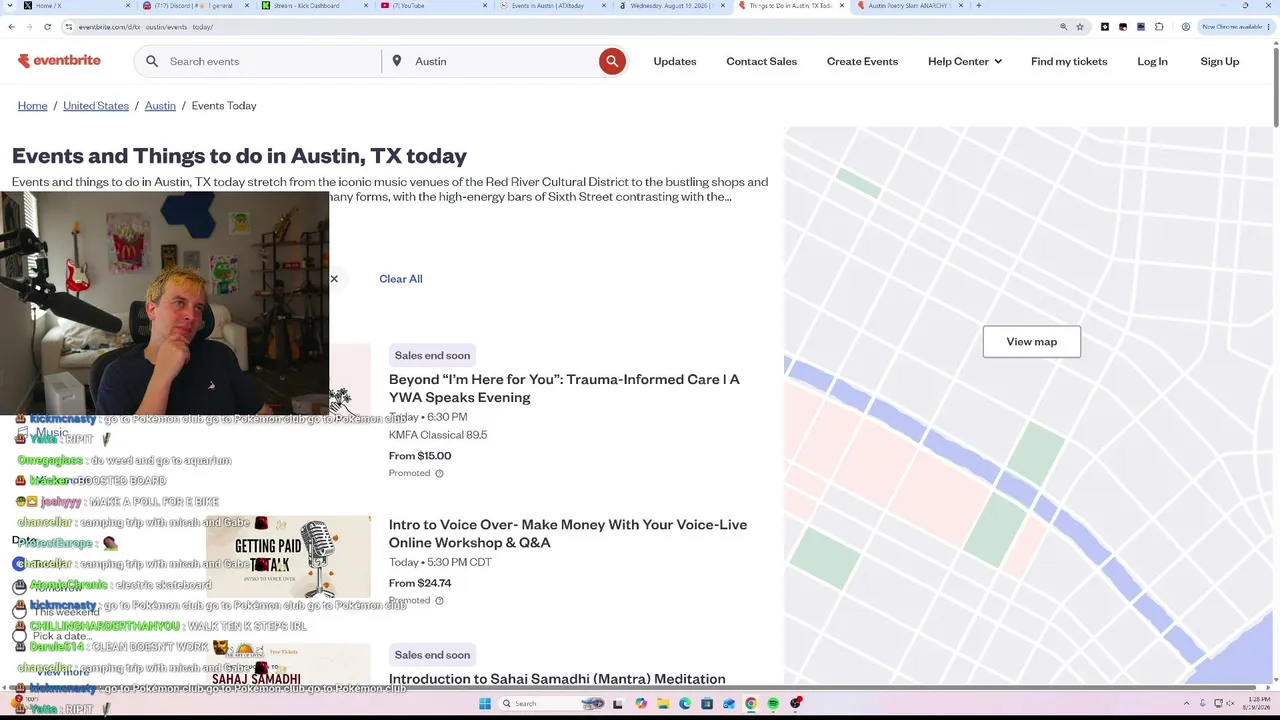Click the United States breadcrumb link
1280x720 pixels.
[96, 105]
